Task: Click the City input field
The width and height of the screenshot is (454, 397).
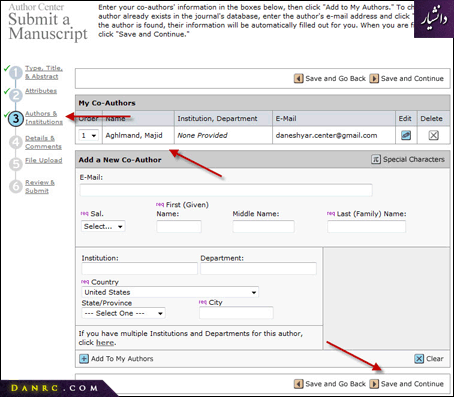Action: (x=236, y=313)
